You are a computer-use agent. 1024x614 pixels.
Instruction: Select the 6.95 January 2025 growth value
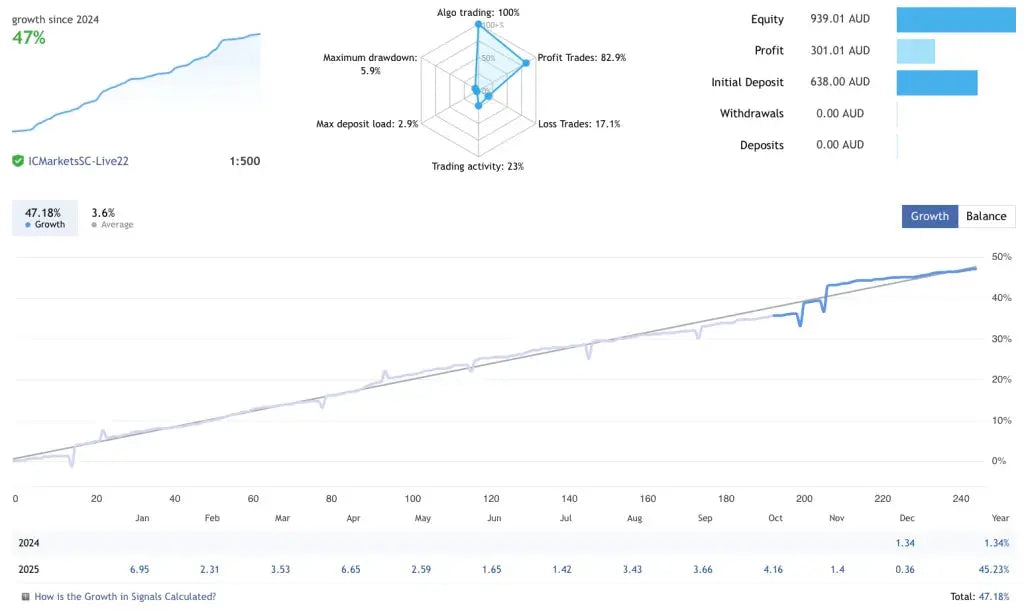[x=140, y=569]
